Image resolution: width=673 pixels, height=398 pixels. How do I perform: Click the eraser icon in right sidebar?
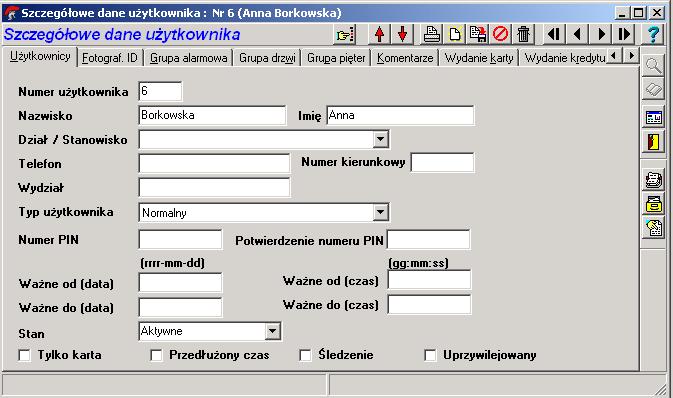pos(653,90)
